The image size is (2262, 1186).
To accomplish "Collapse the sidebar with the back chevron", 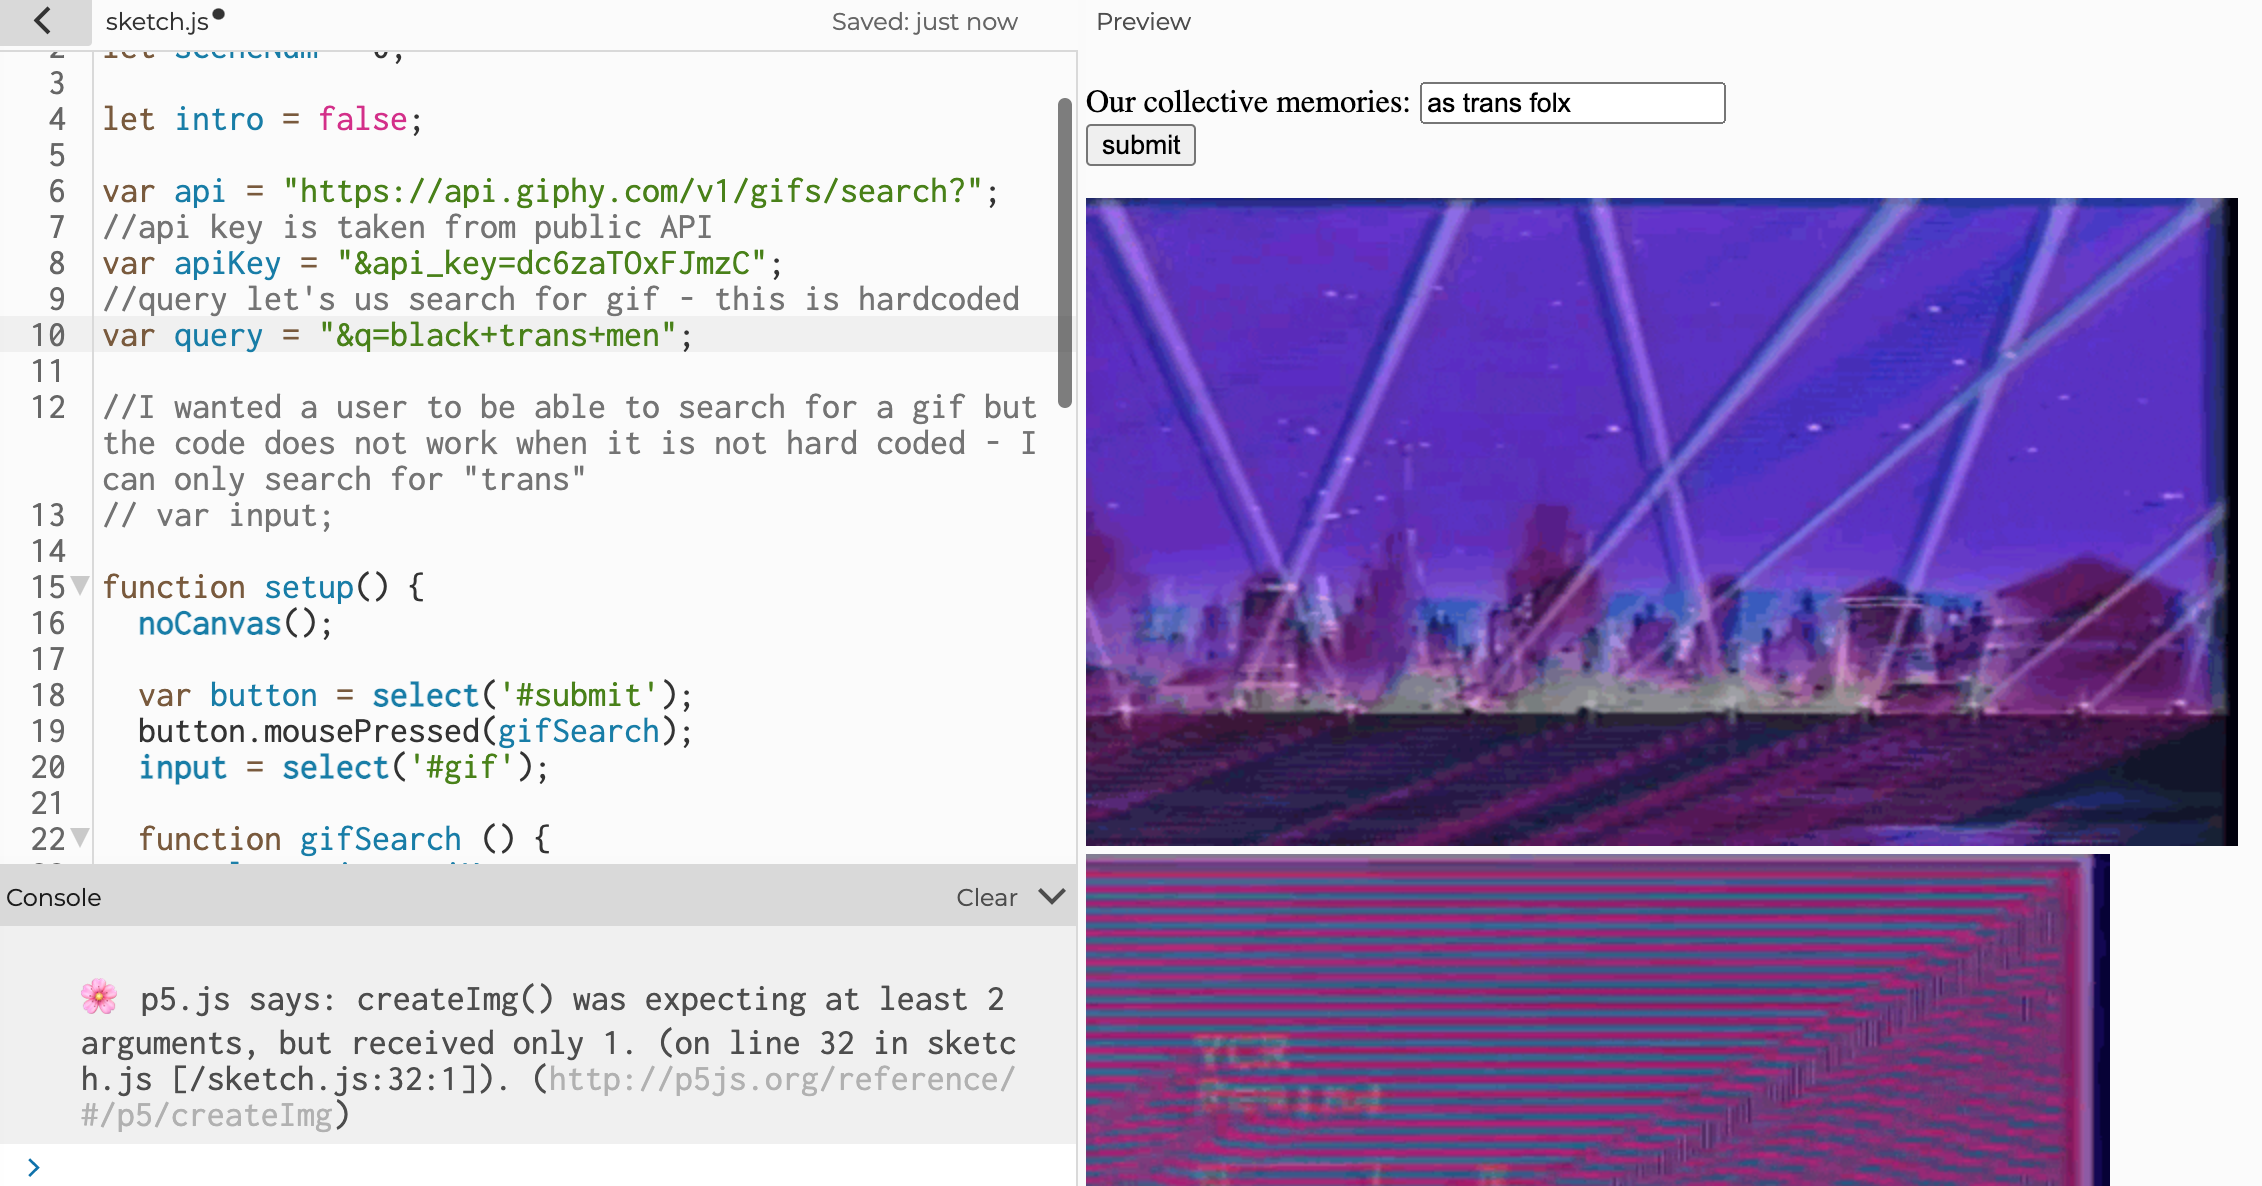I will [42, 21].
